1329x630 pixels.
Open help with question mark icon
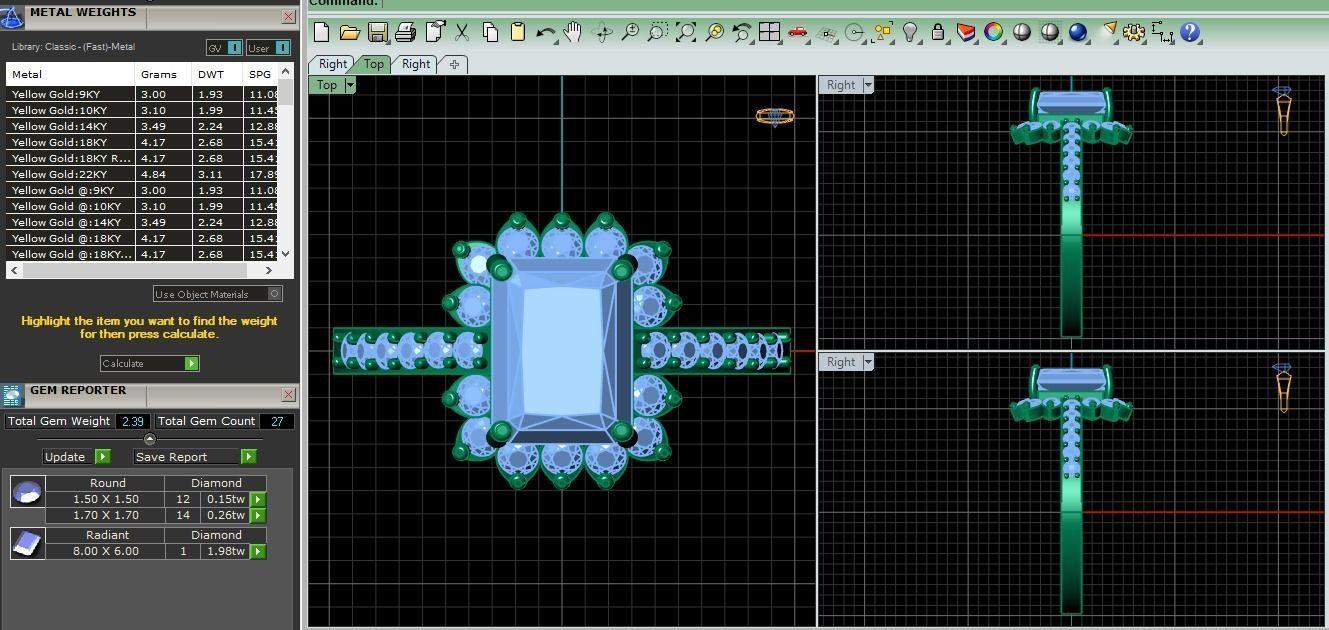(1190, 32)
